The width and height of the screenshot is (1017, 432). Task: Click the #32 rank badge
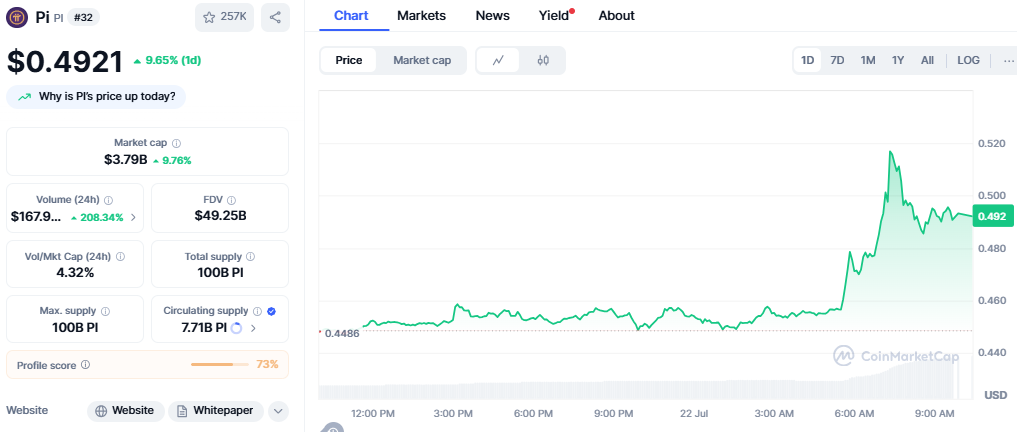tap(83, 18)
